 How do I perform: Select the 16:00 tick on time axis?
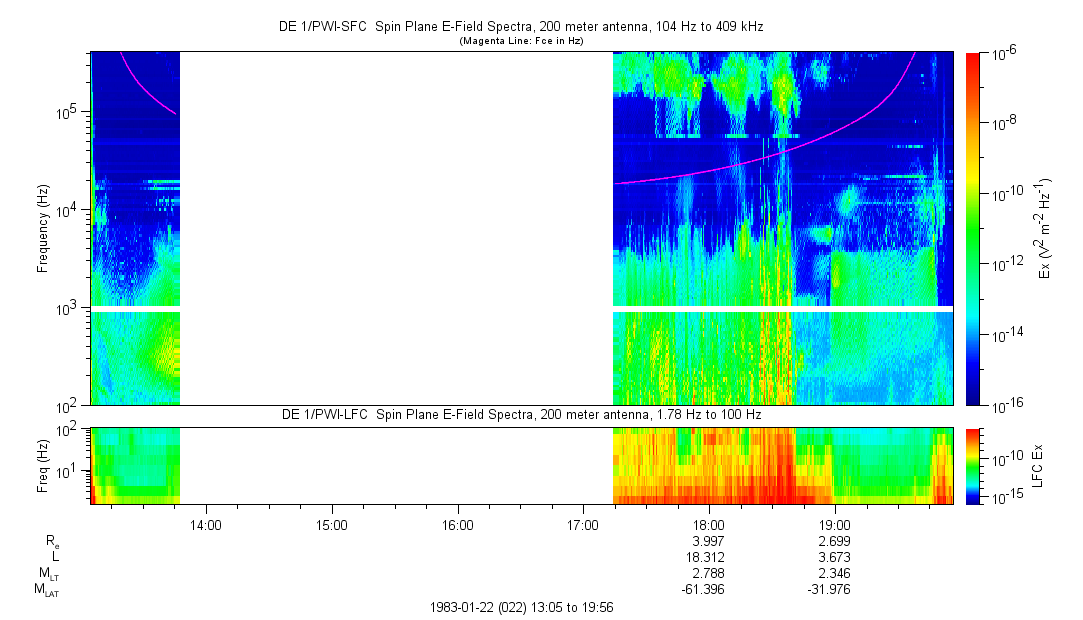pyautogui.click(x=457, y=523)
